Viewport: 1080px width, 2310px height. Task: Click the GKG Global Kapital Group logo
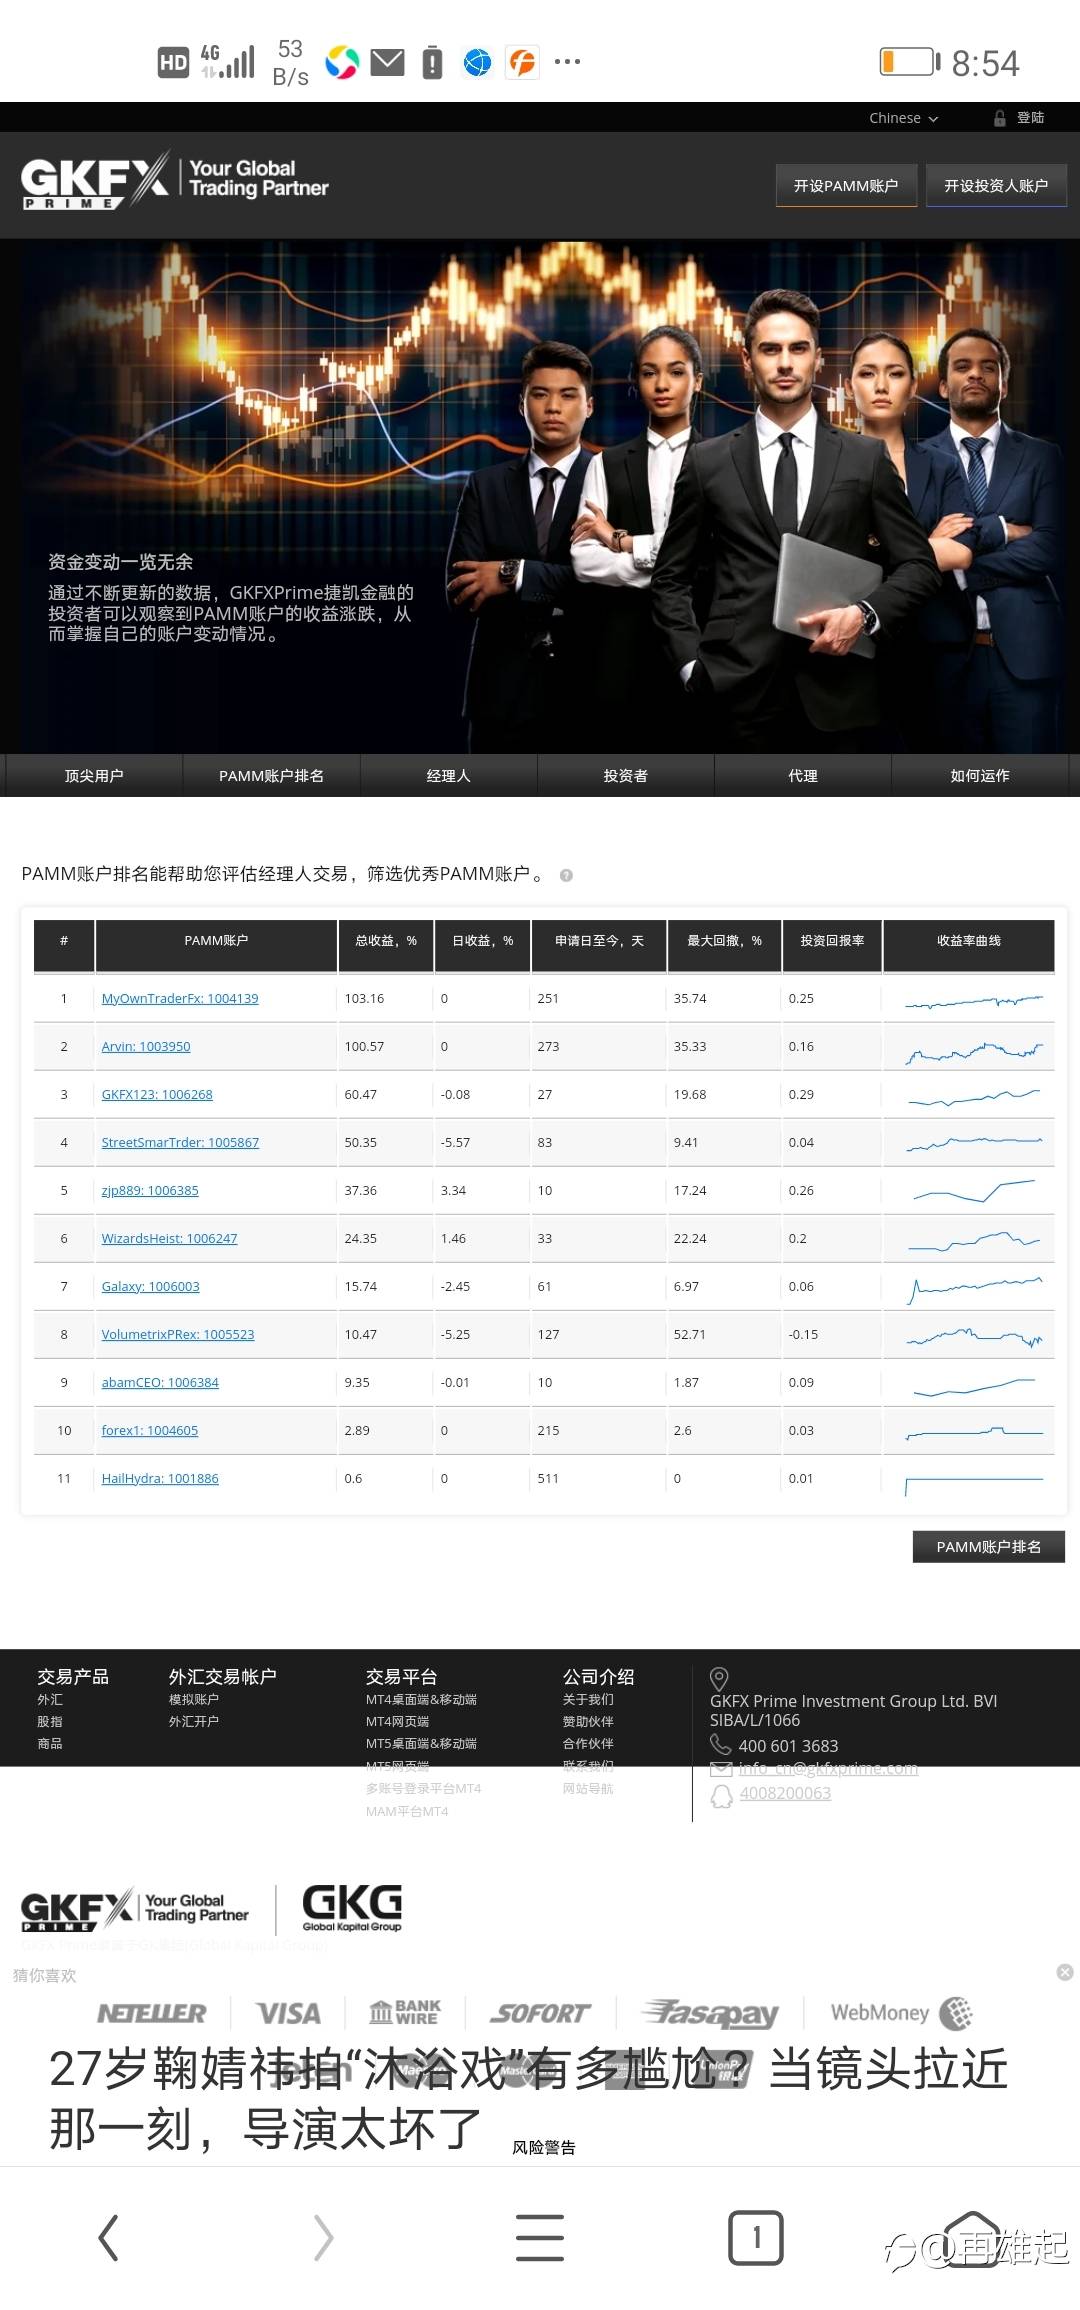click(352, 1909)
